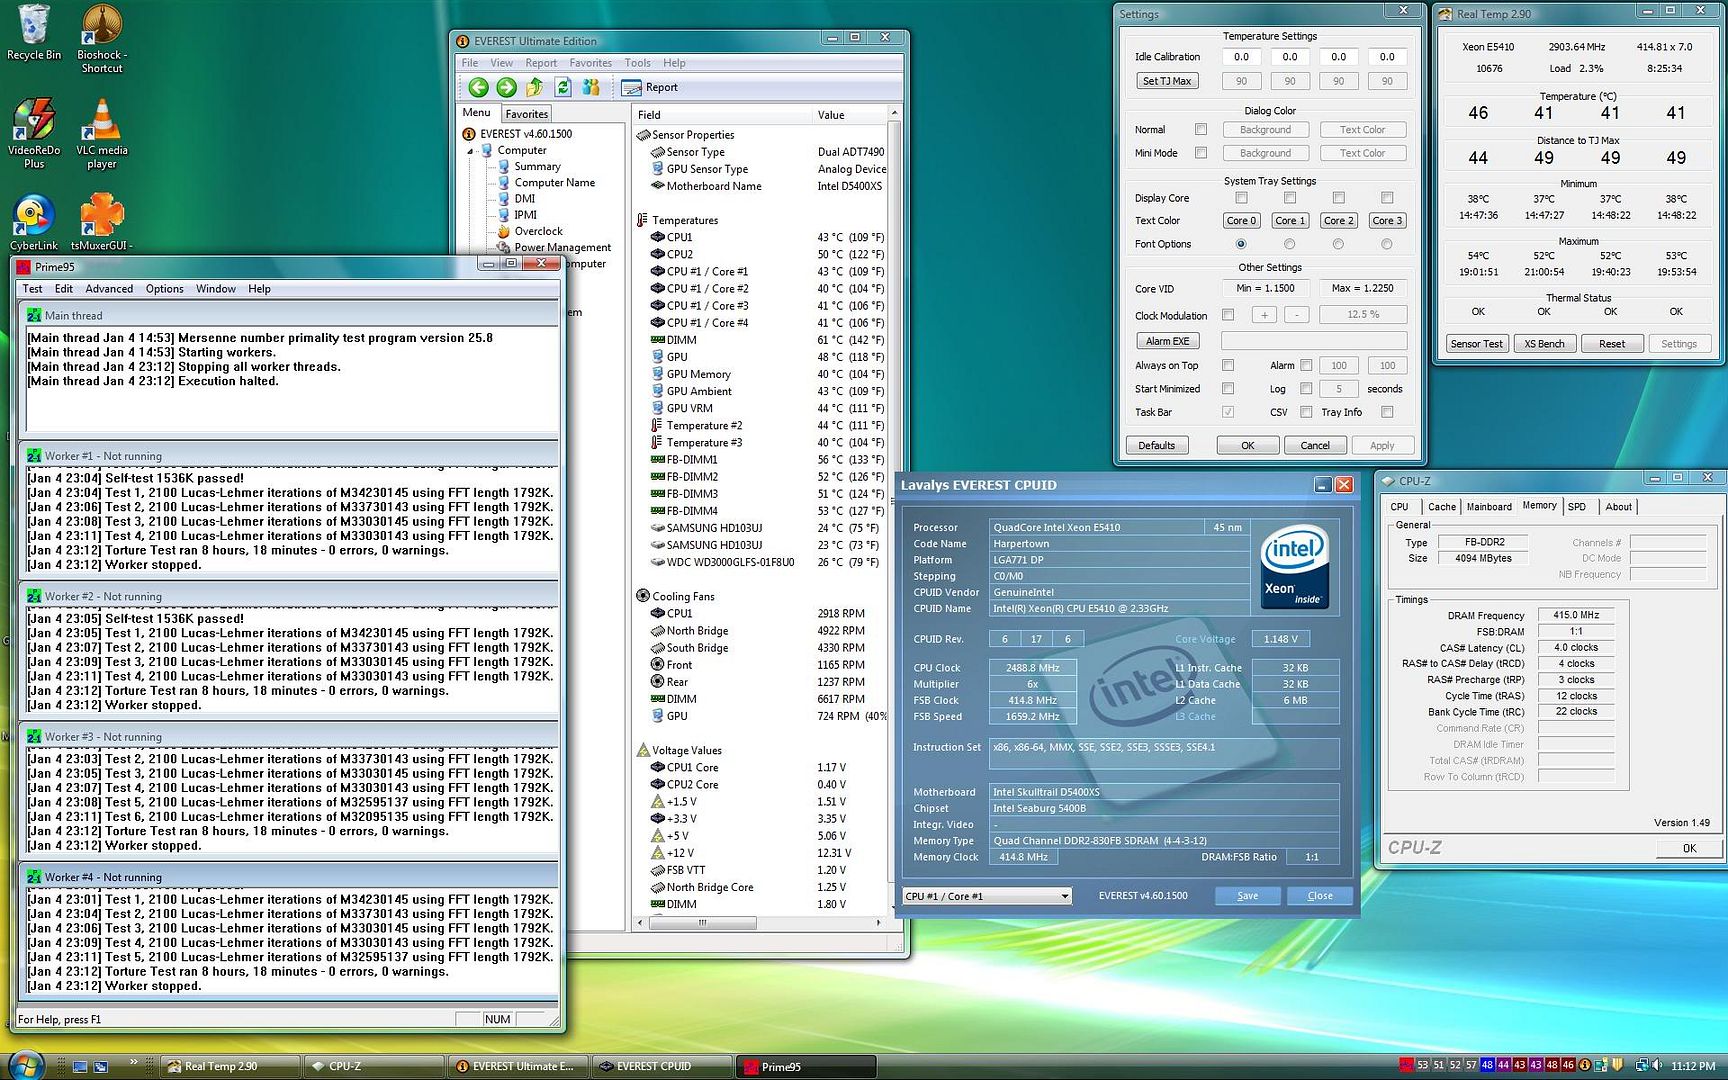Image resolution: width=1728 pixels, height=1080 pixels.
Task: Enable the CSV checkbox in Settings
Action: (x=1306, y=412)
